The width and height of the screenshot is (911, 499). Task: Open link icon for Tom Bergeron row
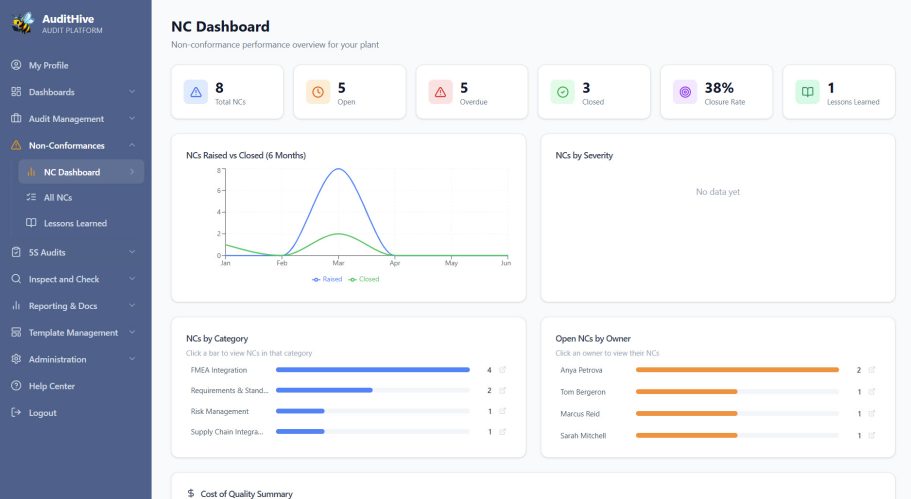[x=871, y=392]
